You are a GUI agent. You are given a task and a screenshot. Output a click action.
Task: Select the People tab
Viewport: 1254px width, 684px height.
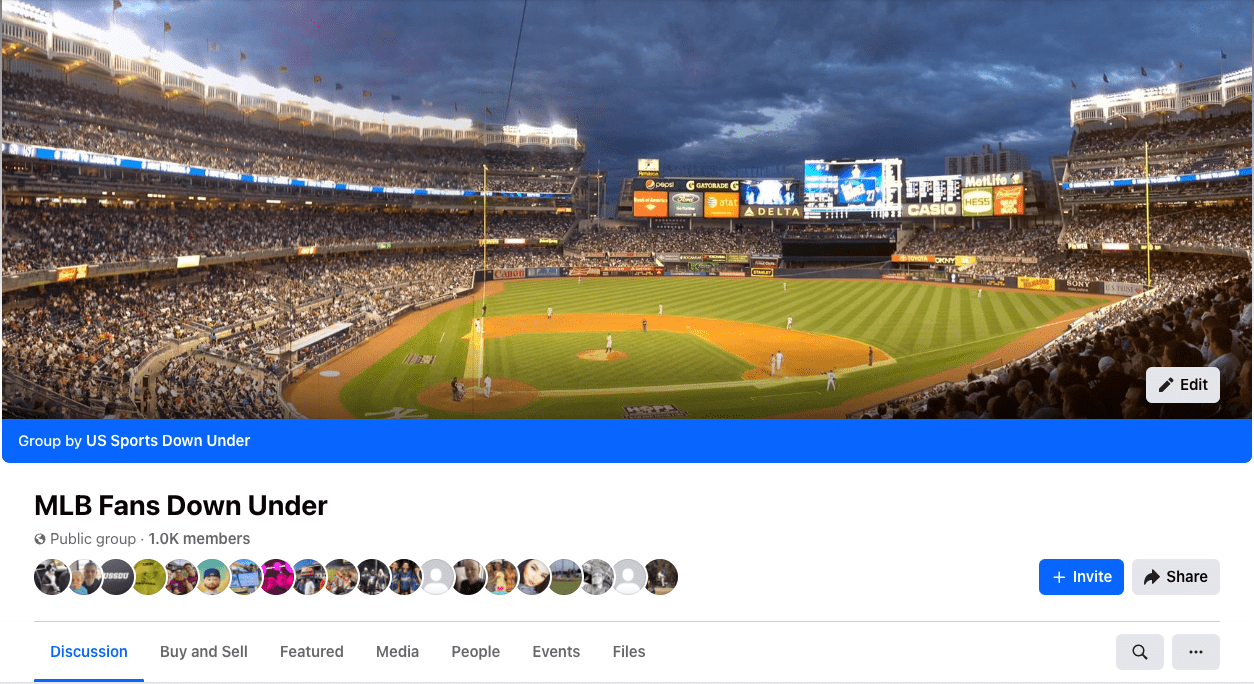click(x=475, y=652)
